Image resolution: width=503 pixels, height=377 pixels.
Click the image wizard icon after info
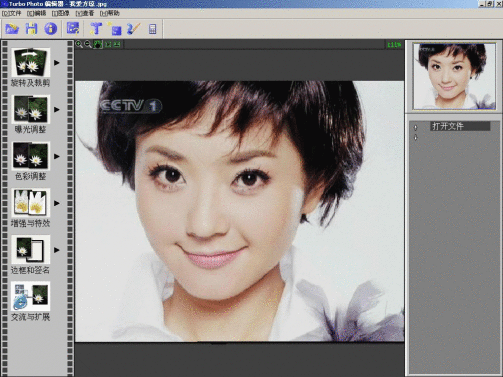pos(73,29)
